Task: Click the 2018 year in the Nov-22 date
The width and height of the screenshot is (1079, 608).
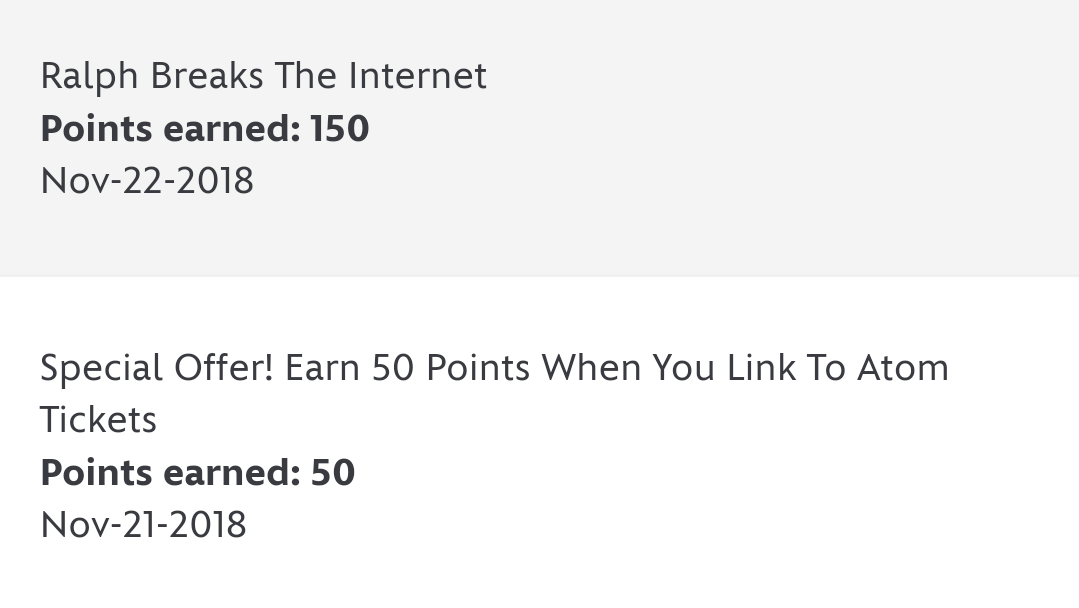Action: coord(215,181)
